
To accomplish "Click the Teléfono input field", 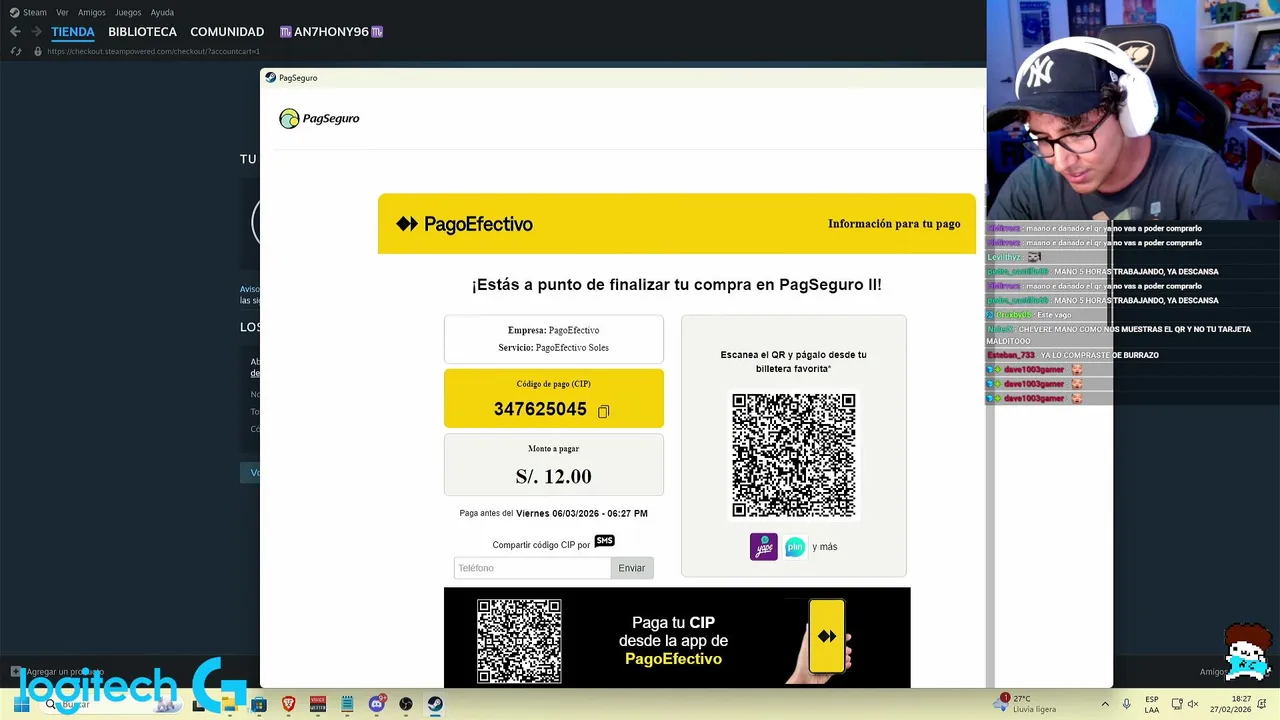I will pos(532,568).
